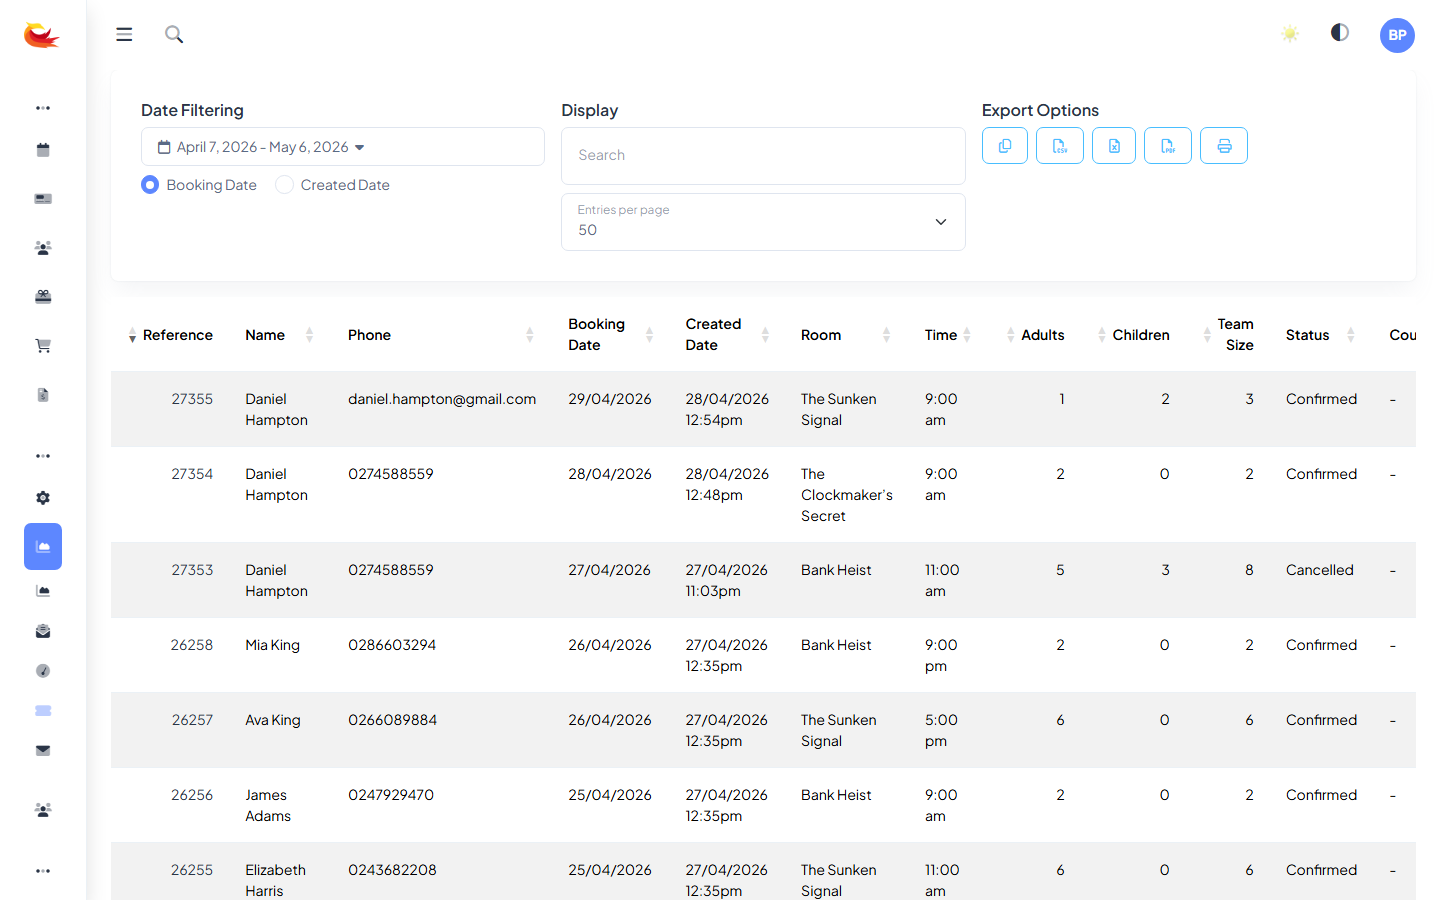Select the Created Date radio option
This screenshot has width=1440, height=900.
284,185
